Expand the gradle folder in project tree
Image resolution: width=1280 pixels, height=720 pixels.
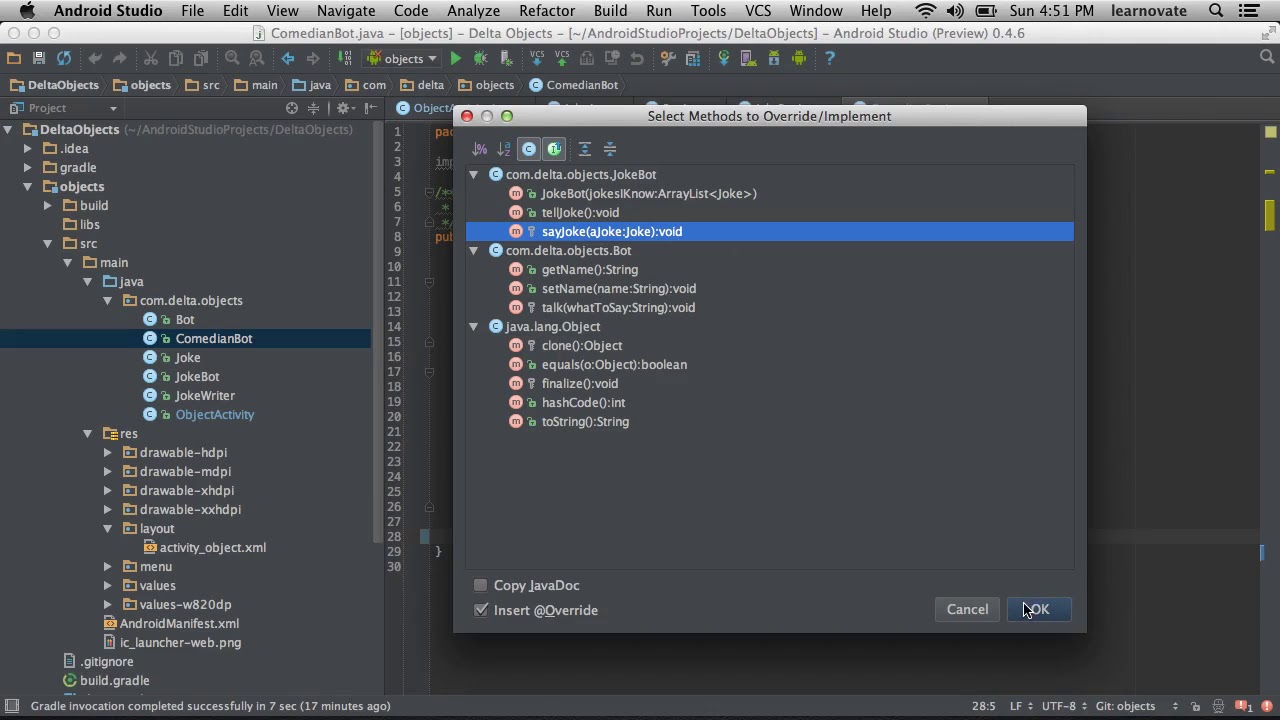28,168
